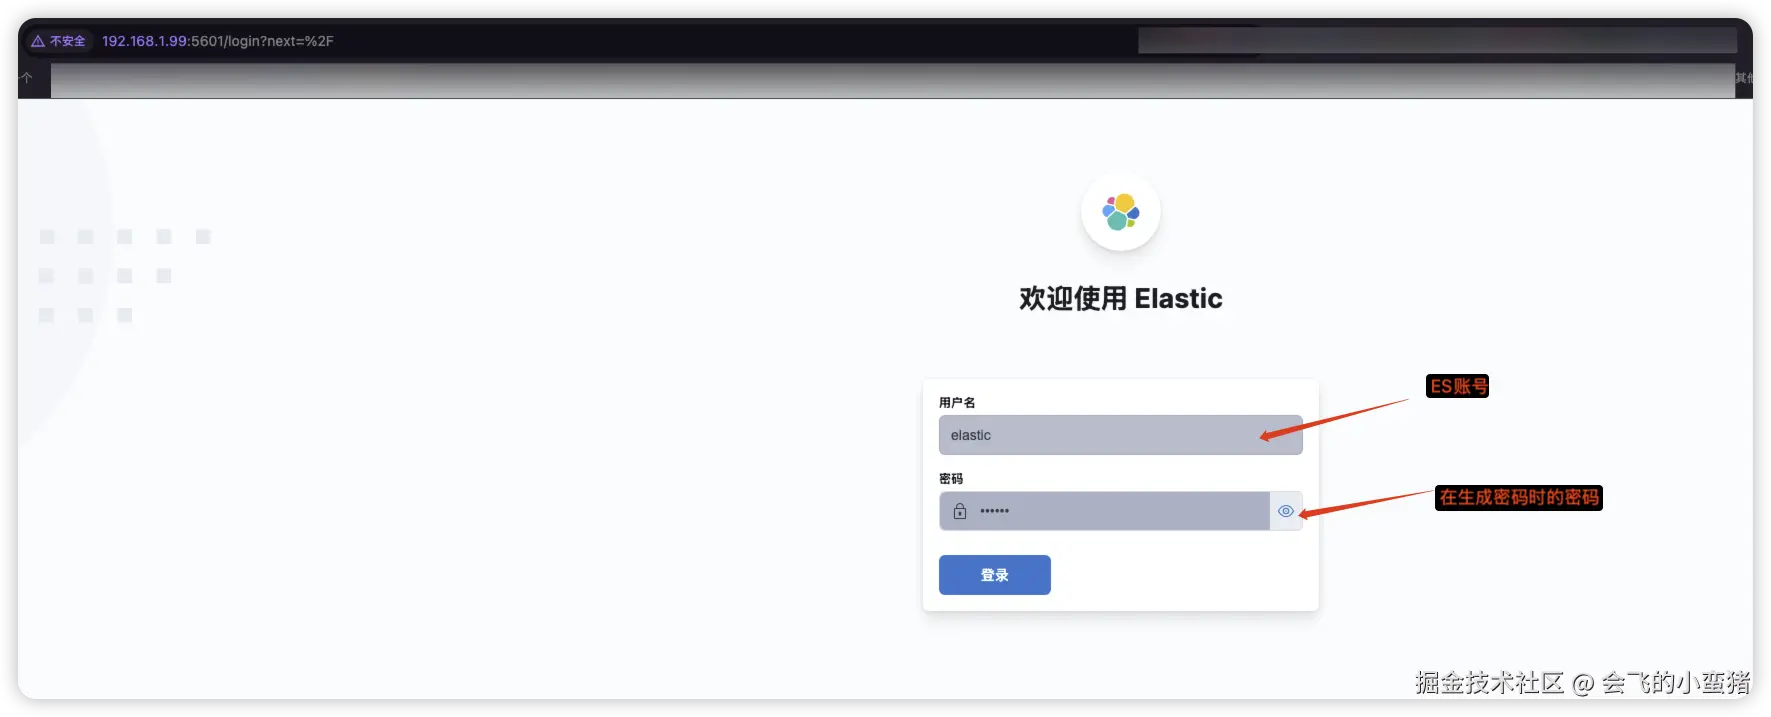This screenshot has width=1771, height=717.
Task: Click the 在生成密码时的密码 annotation label
Action: 1519,497
